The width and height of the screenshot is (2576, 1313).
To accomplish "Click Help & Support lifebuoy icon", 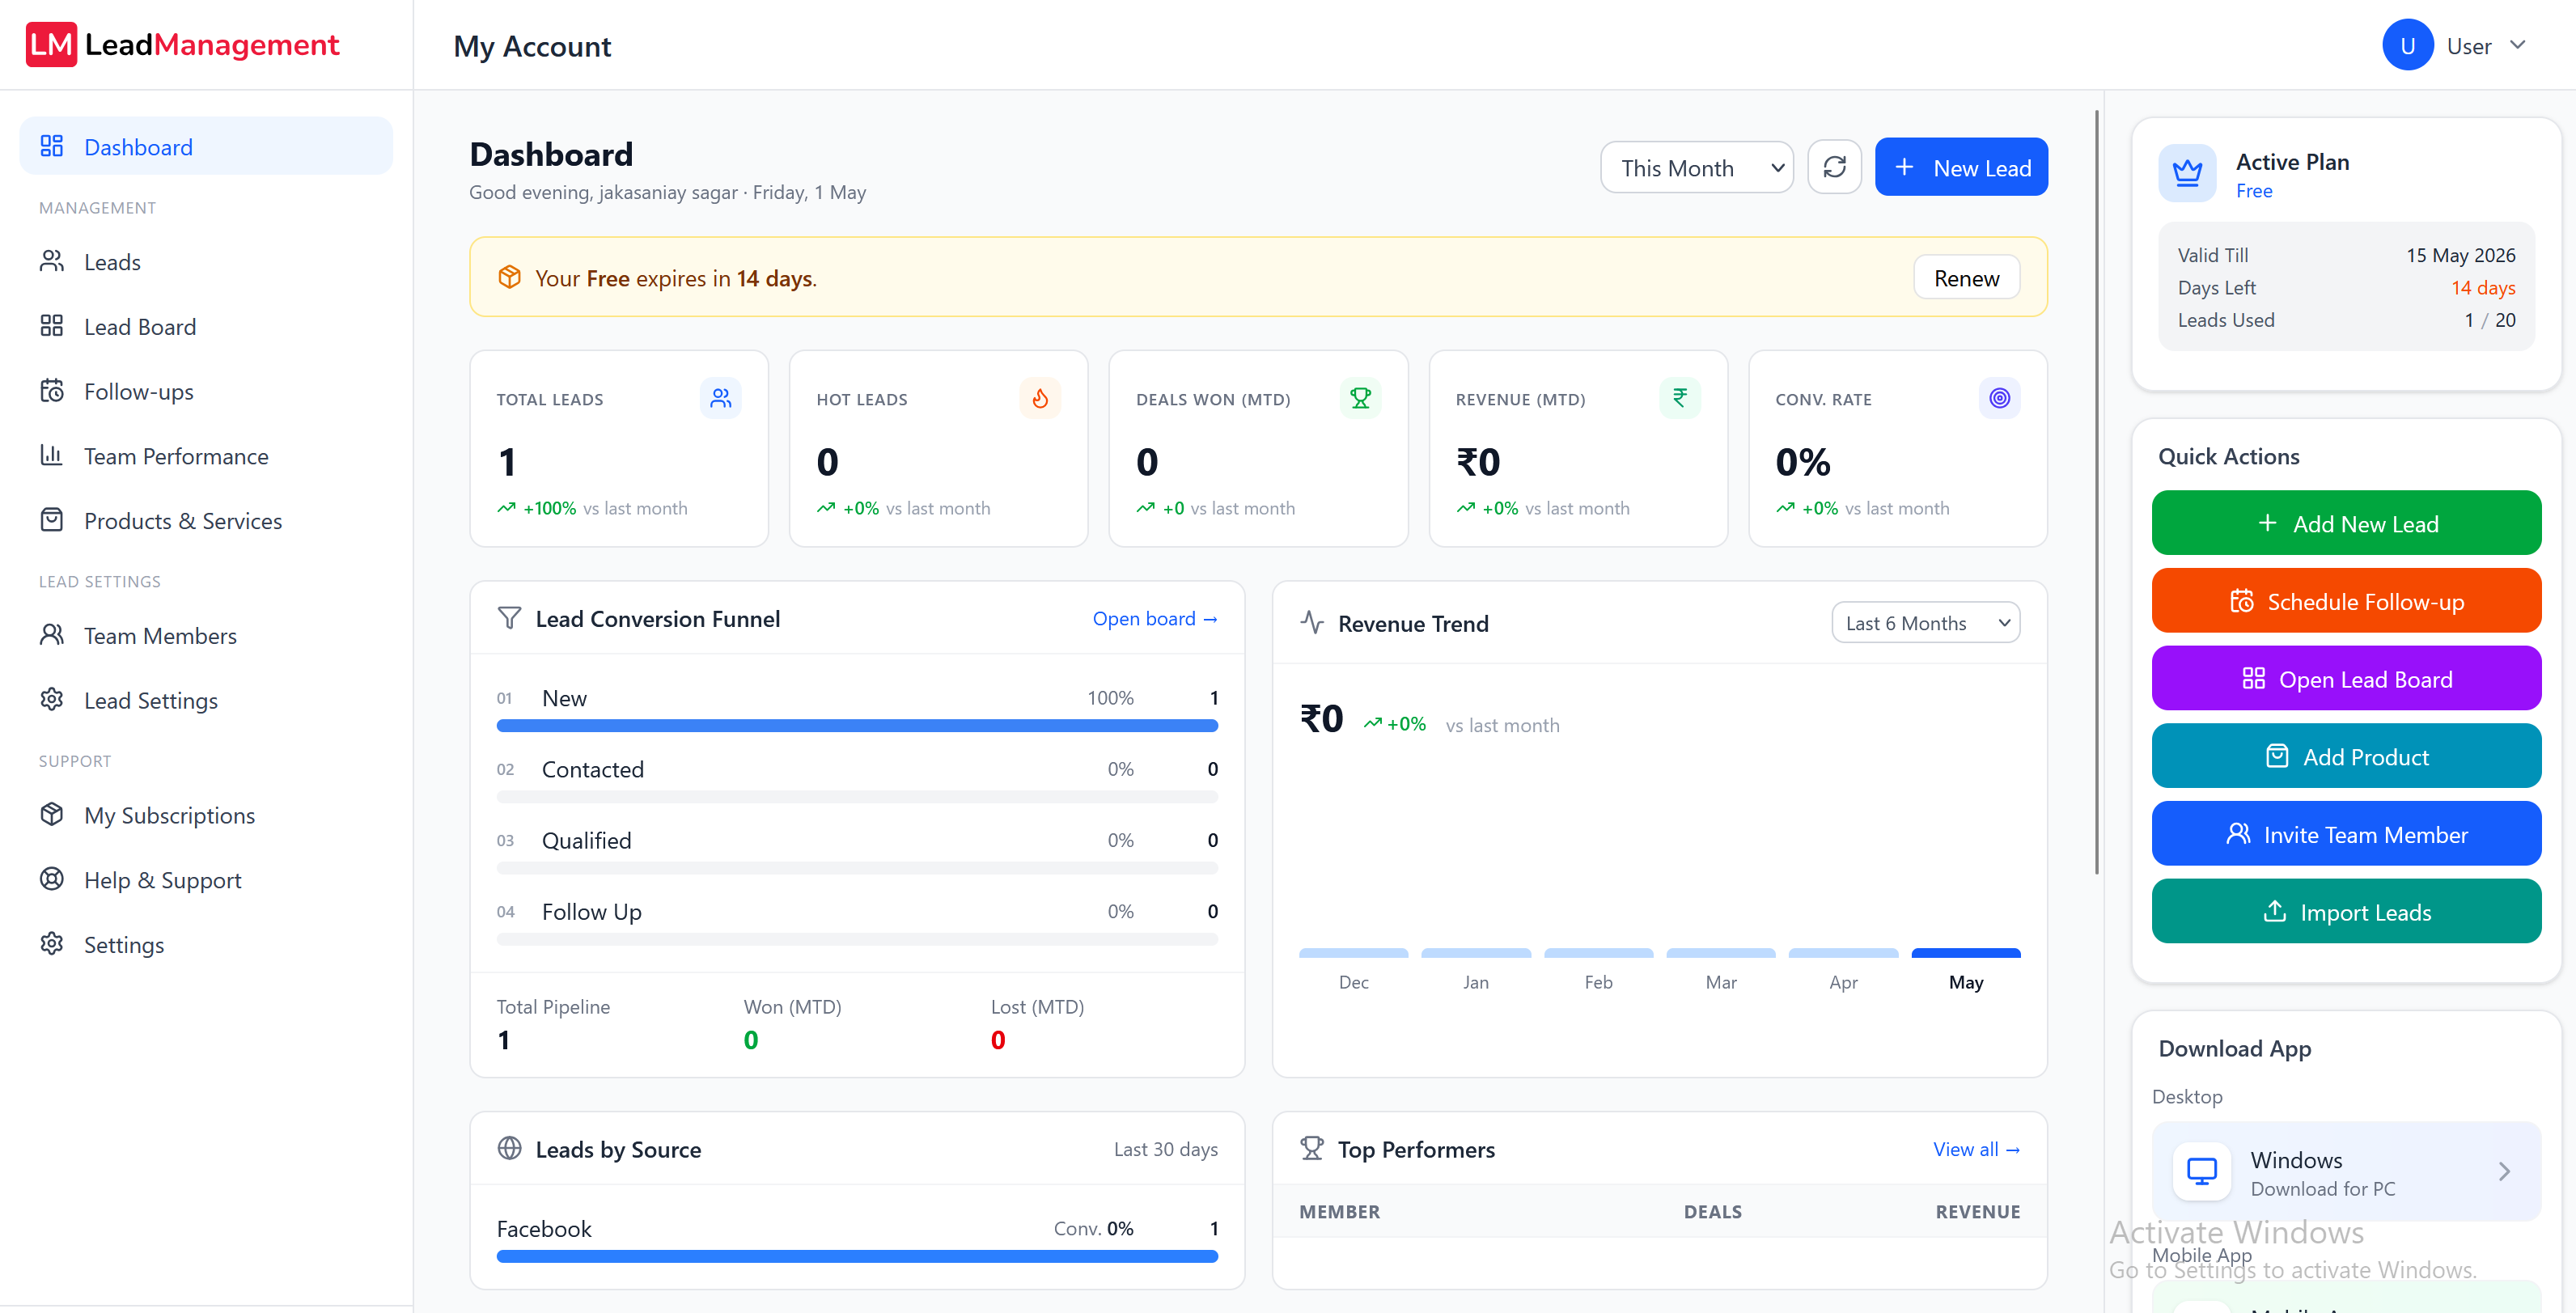I will (52, 879).
